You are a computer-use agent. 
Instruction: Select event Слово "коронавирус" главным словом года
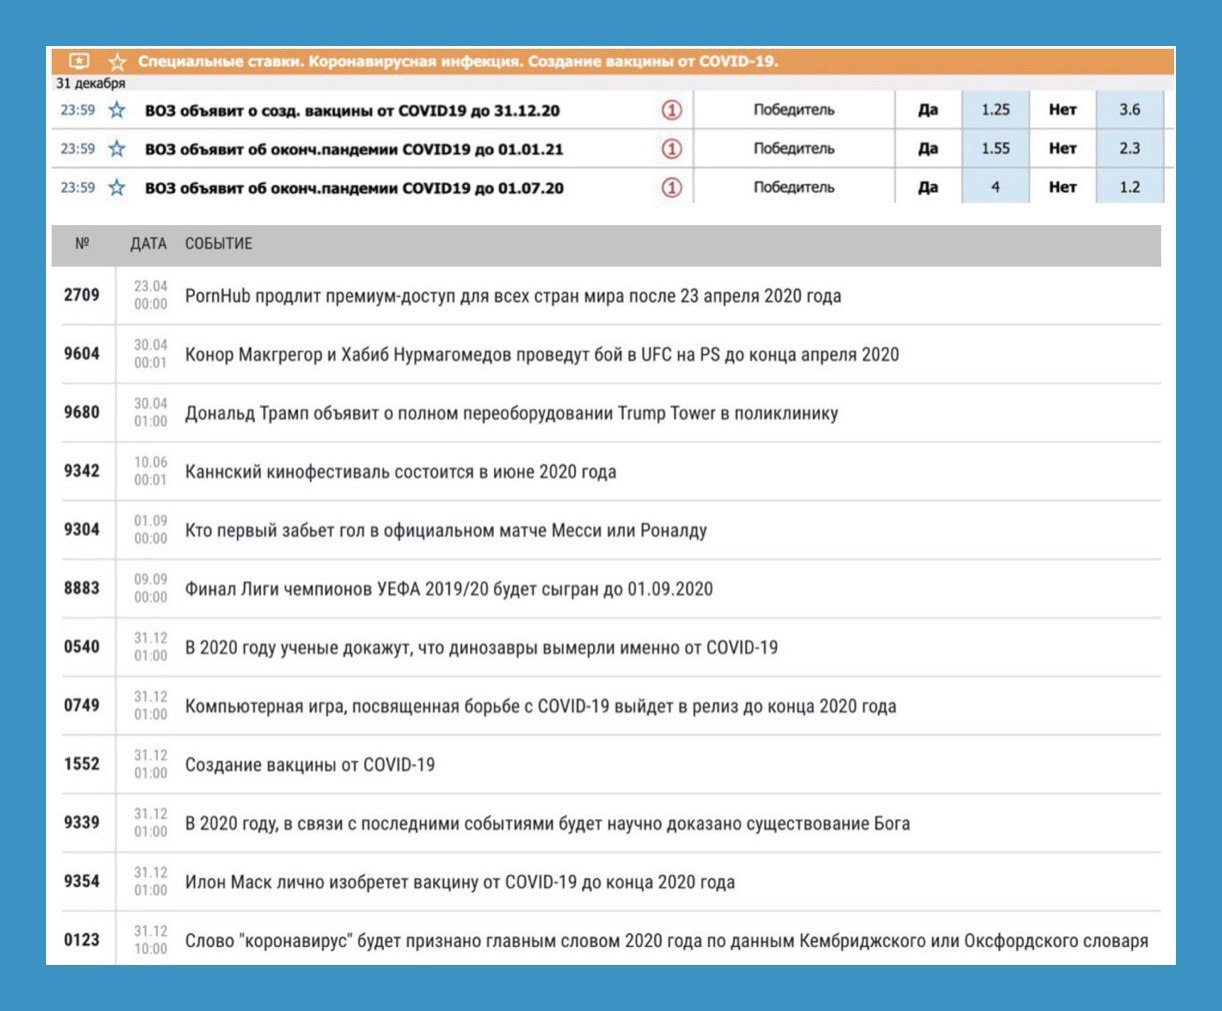tap(666, 941)
